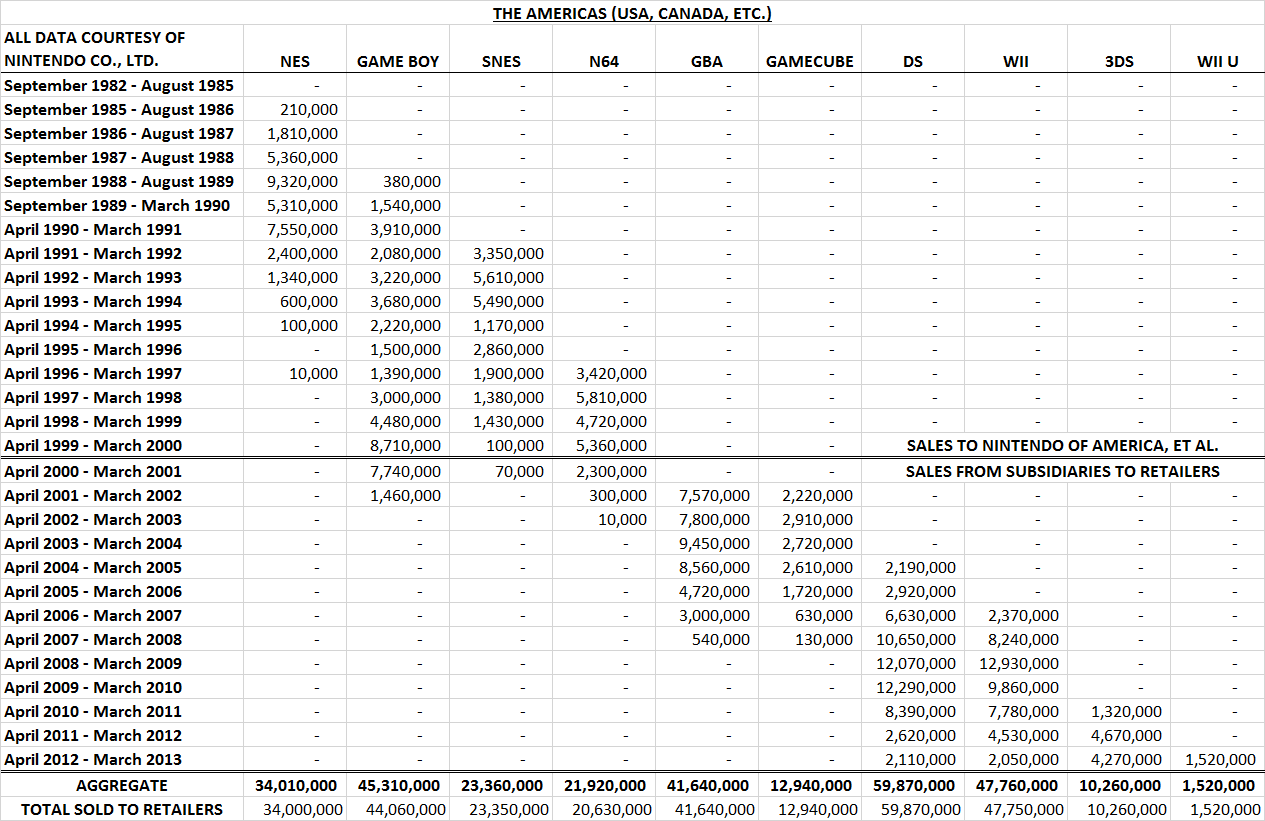This screenshot has height=821, width=1265.
Task: Click Game Boy value 3,680,000
Action: tap(406, 301)
